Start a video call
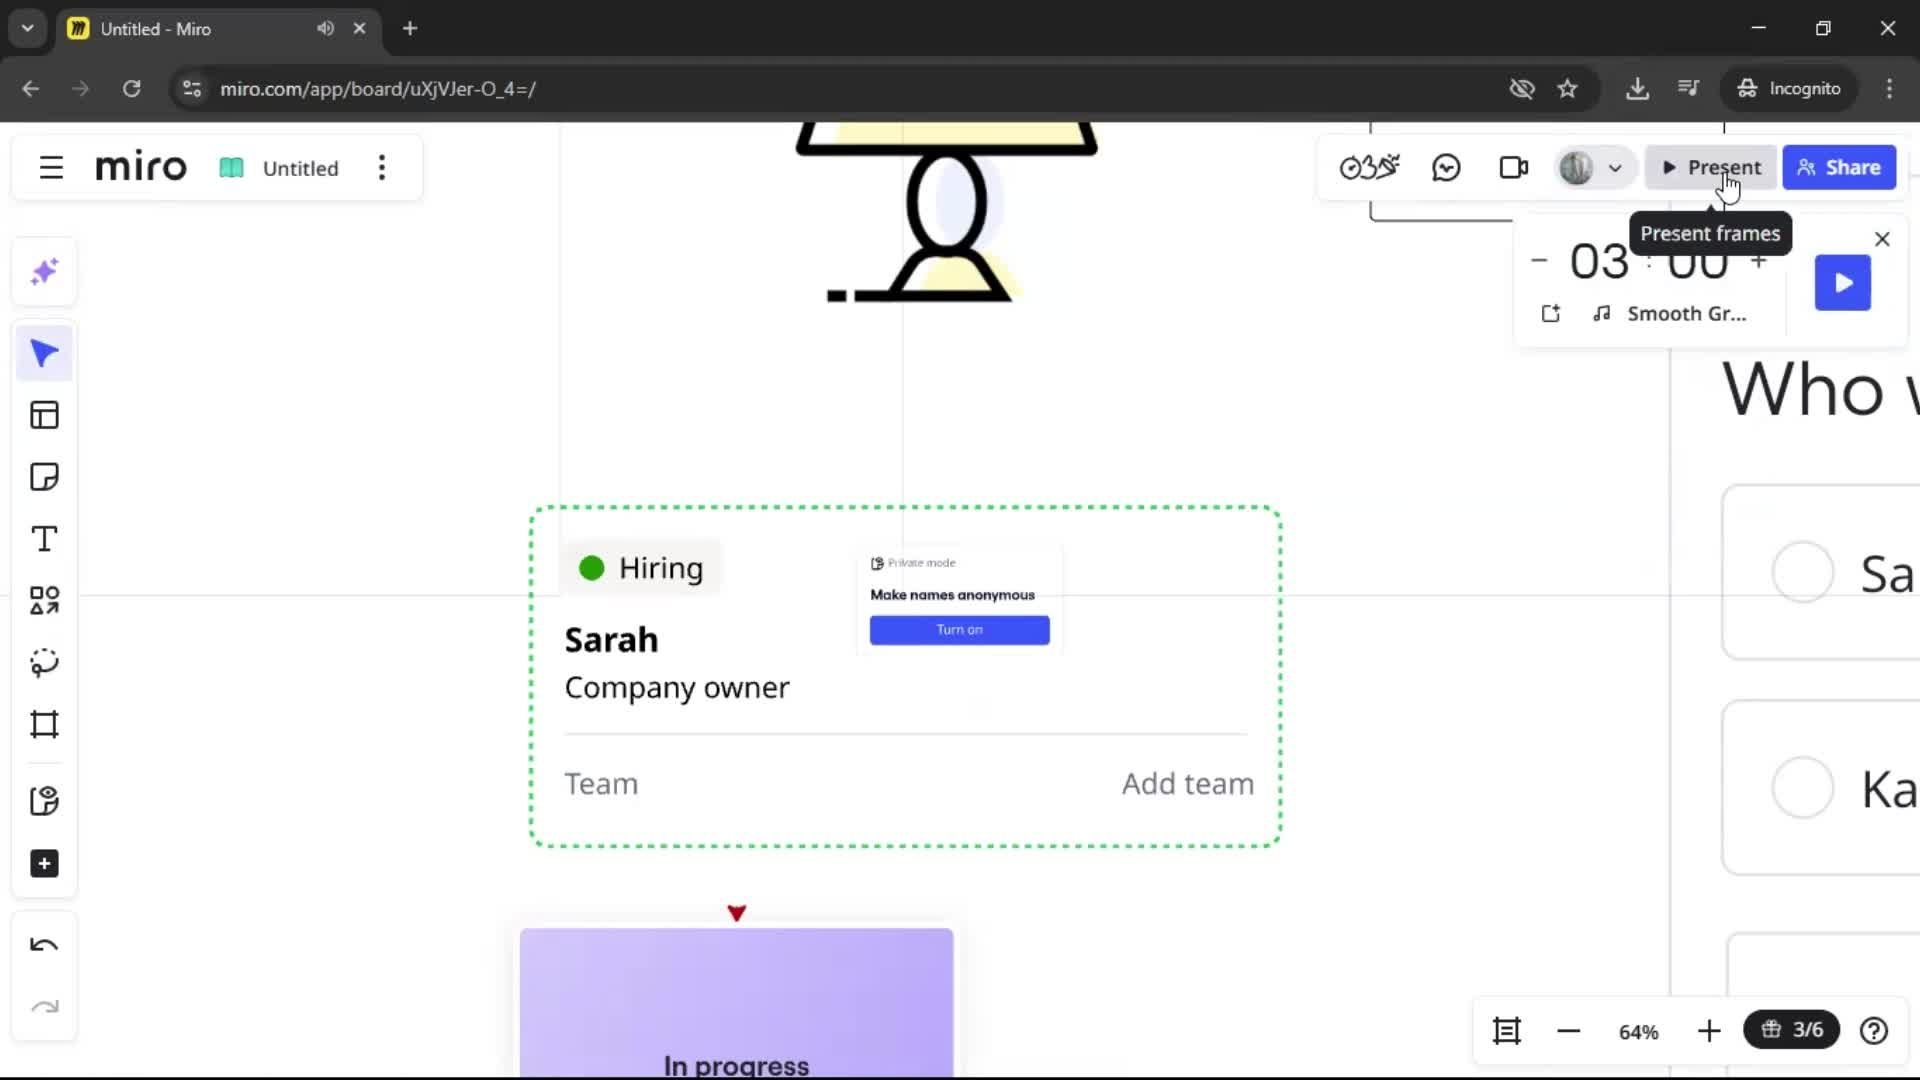The height and width of the screenshot is (1080, 1920). click(1514, 167)
